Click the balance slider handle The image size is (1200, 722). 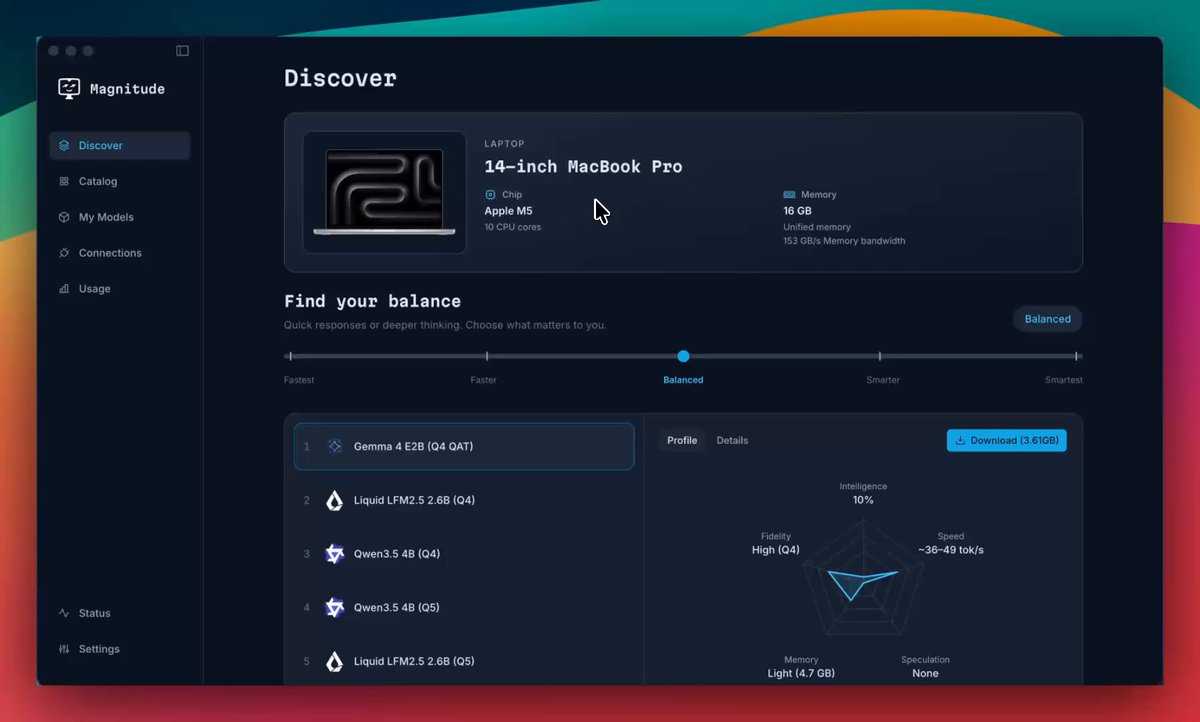[x=683, y=356]
